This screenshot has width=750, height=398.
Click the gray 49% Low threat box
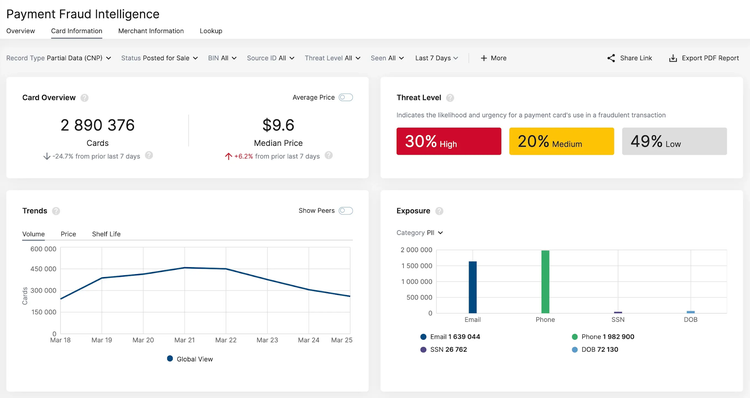click(x=674, y=141)
